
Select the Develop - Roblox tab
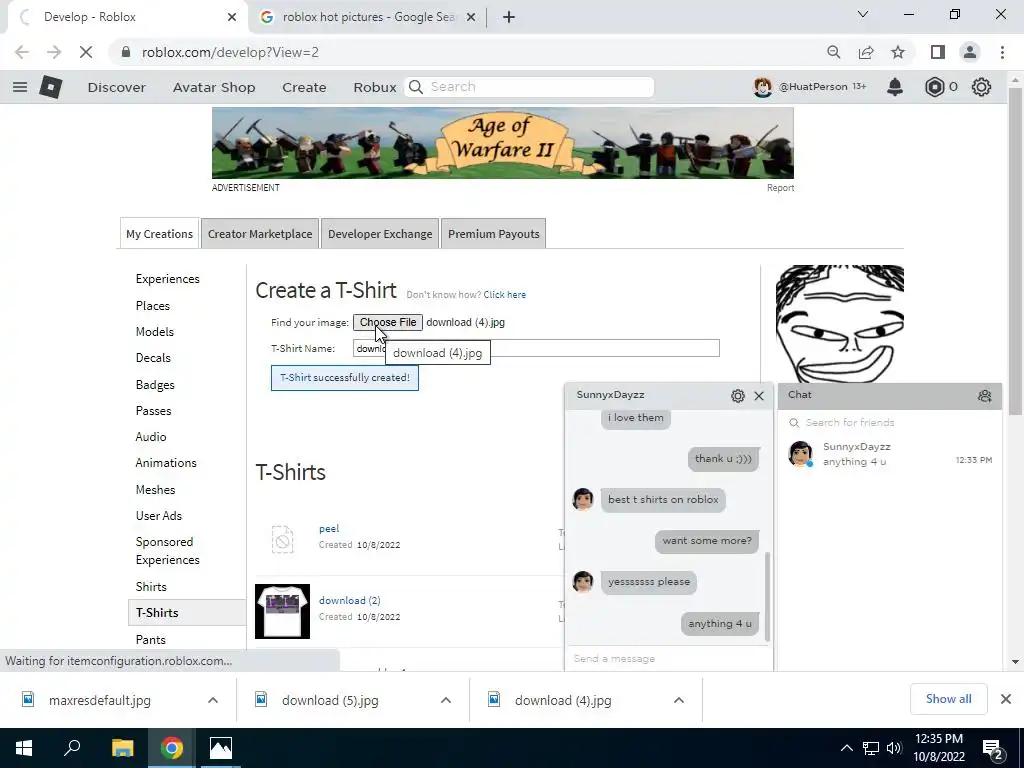[127, 17]
